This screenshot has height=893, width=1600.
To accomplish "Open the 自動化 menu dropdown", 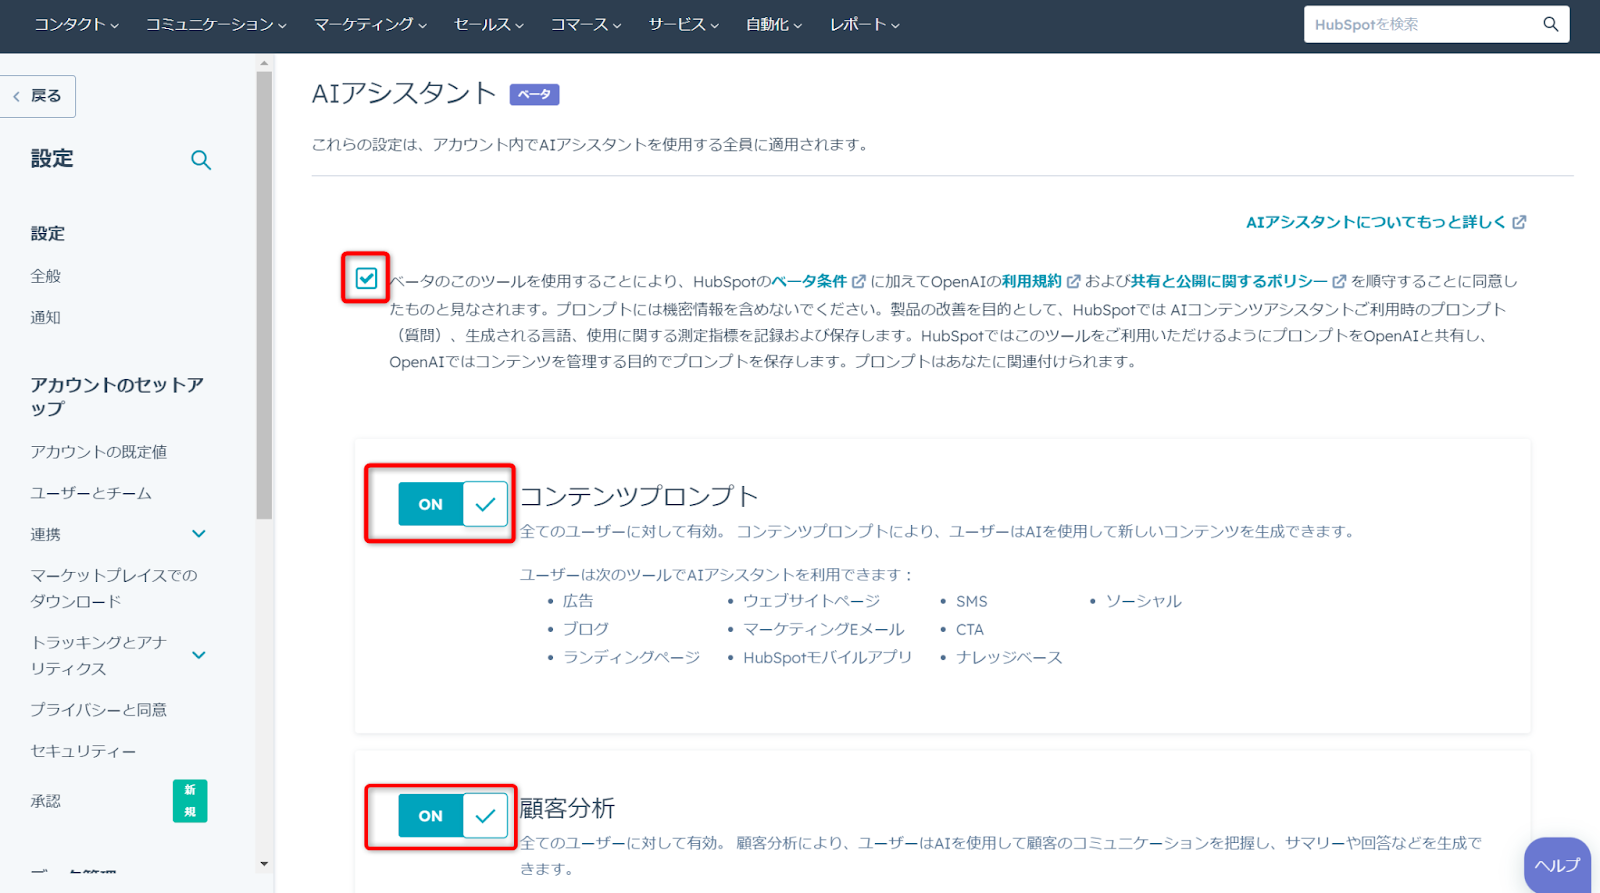I will point(773,24).
